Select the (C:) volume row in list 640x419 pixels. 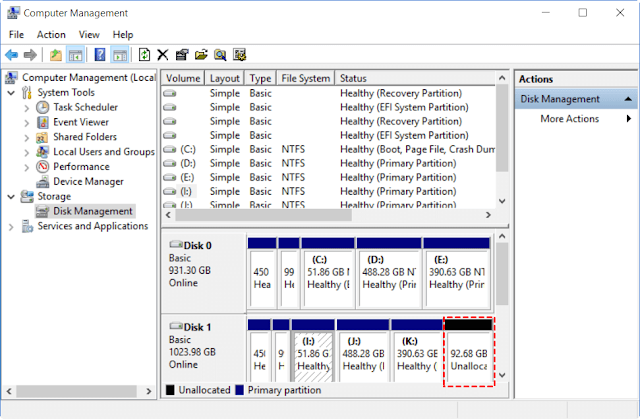point(329,149)
